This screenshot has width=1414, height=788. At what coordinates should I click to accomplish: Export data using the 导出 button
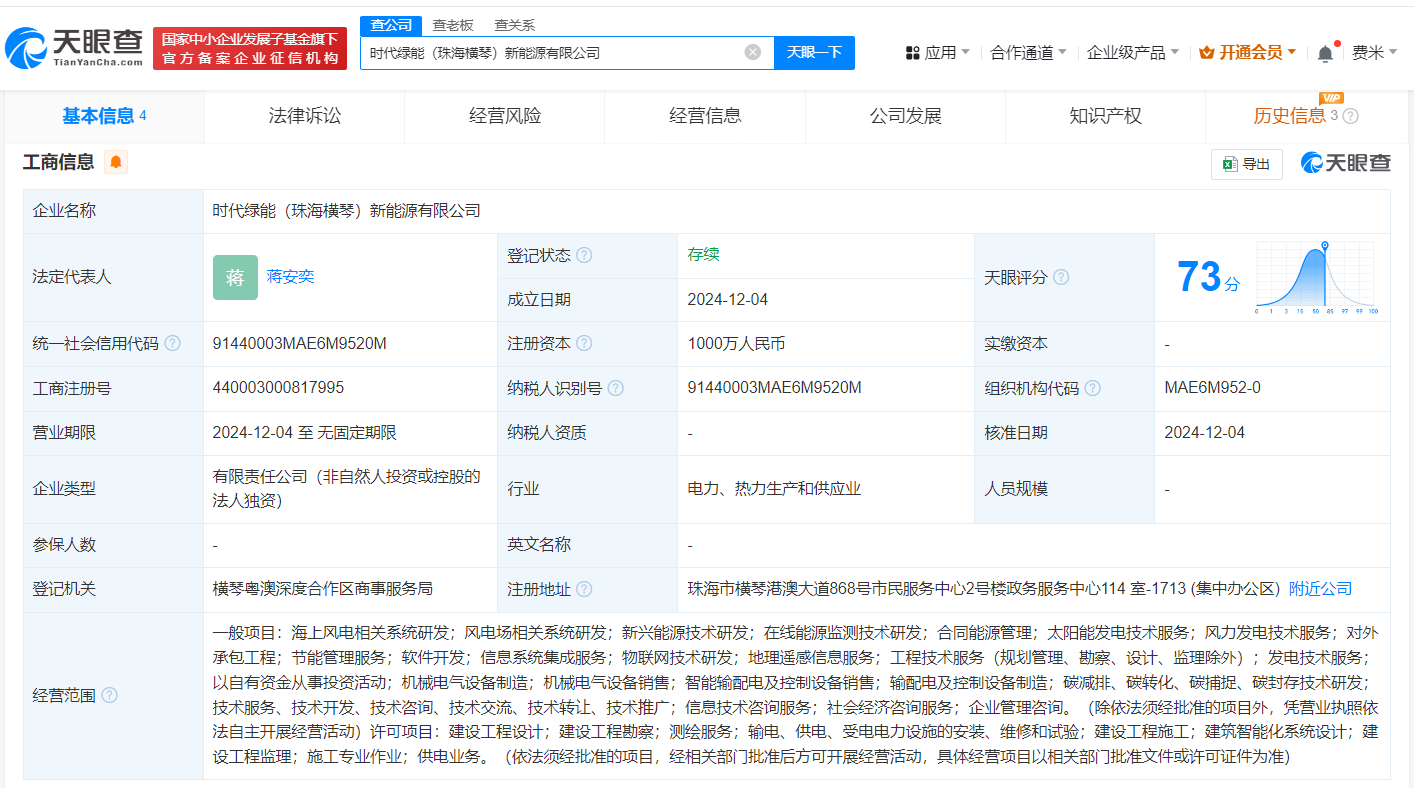coord(1246,164)
